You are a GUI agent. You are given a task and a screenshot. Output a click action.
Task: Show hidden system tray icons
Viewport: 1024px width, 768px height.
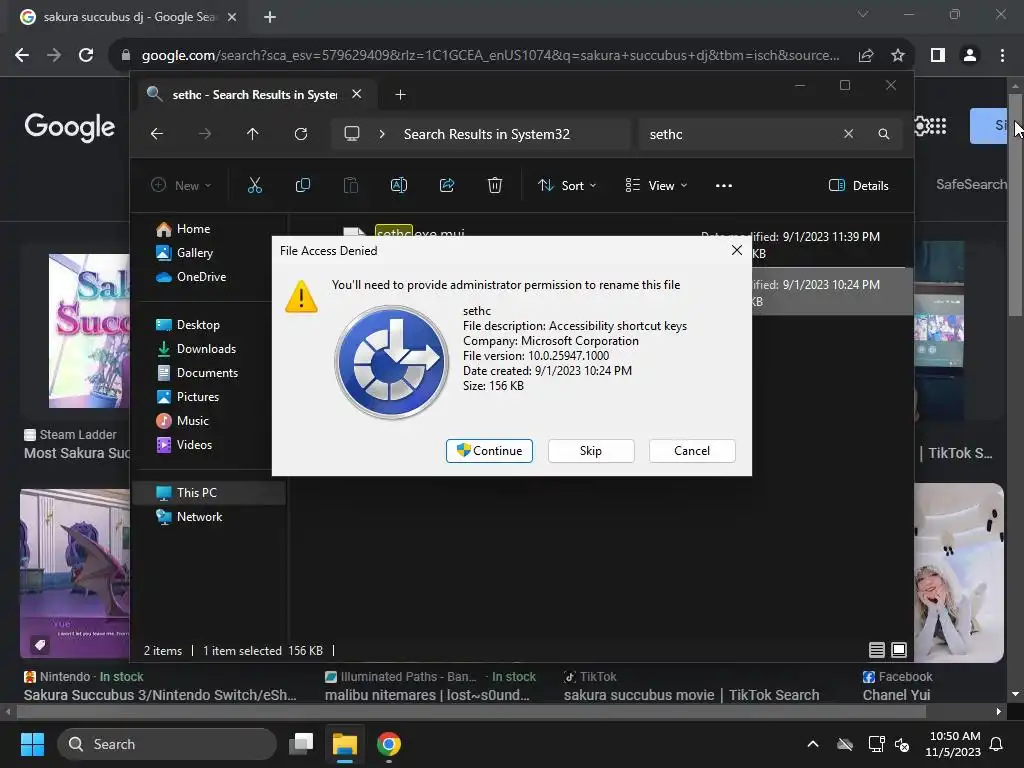click(x=813, y=744)
